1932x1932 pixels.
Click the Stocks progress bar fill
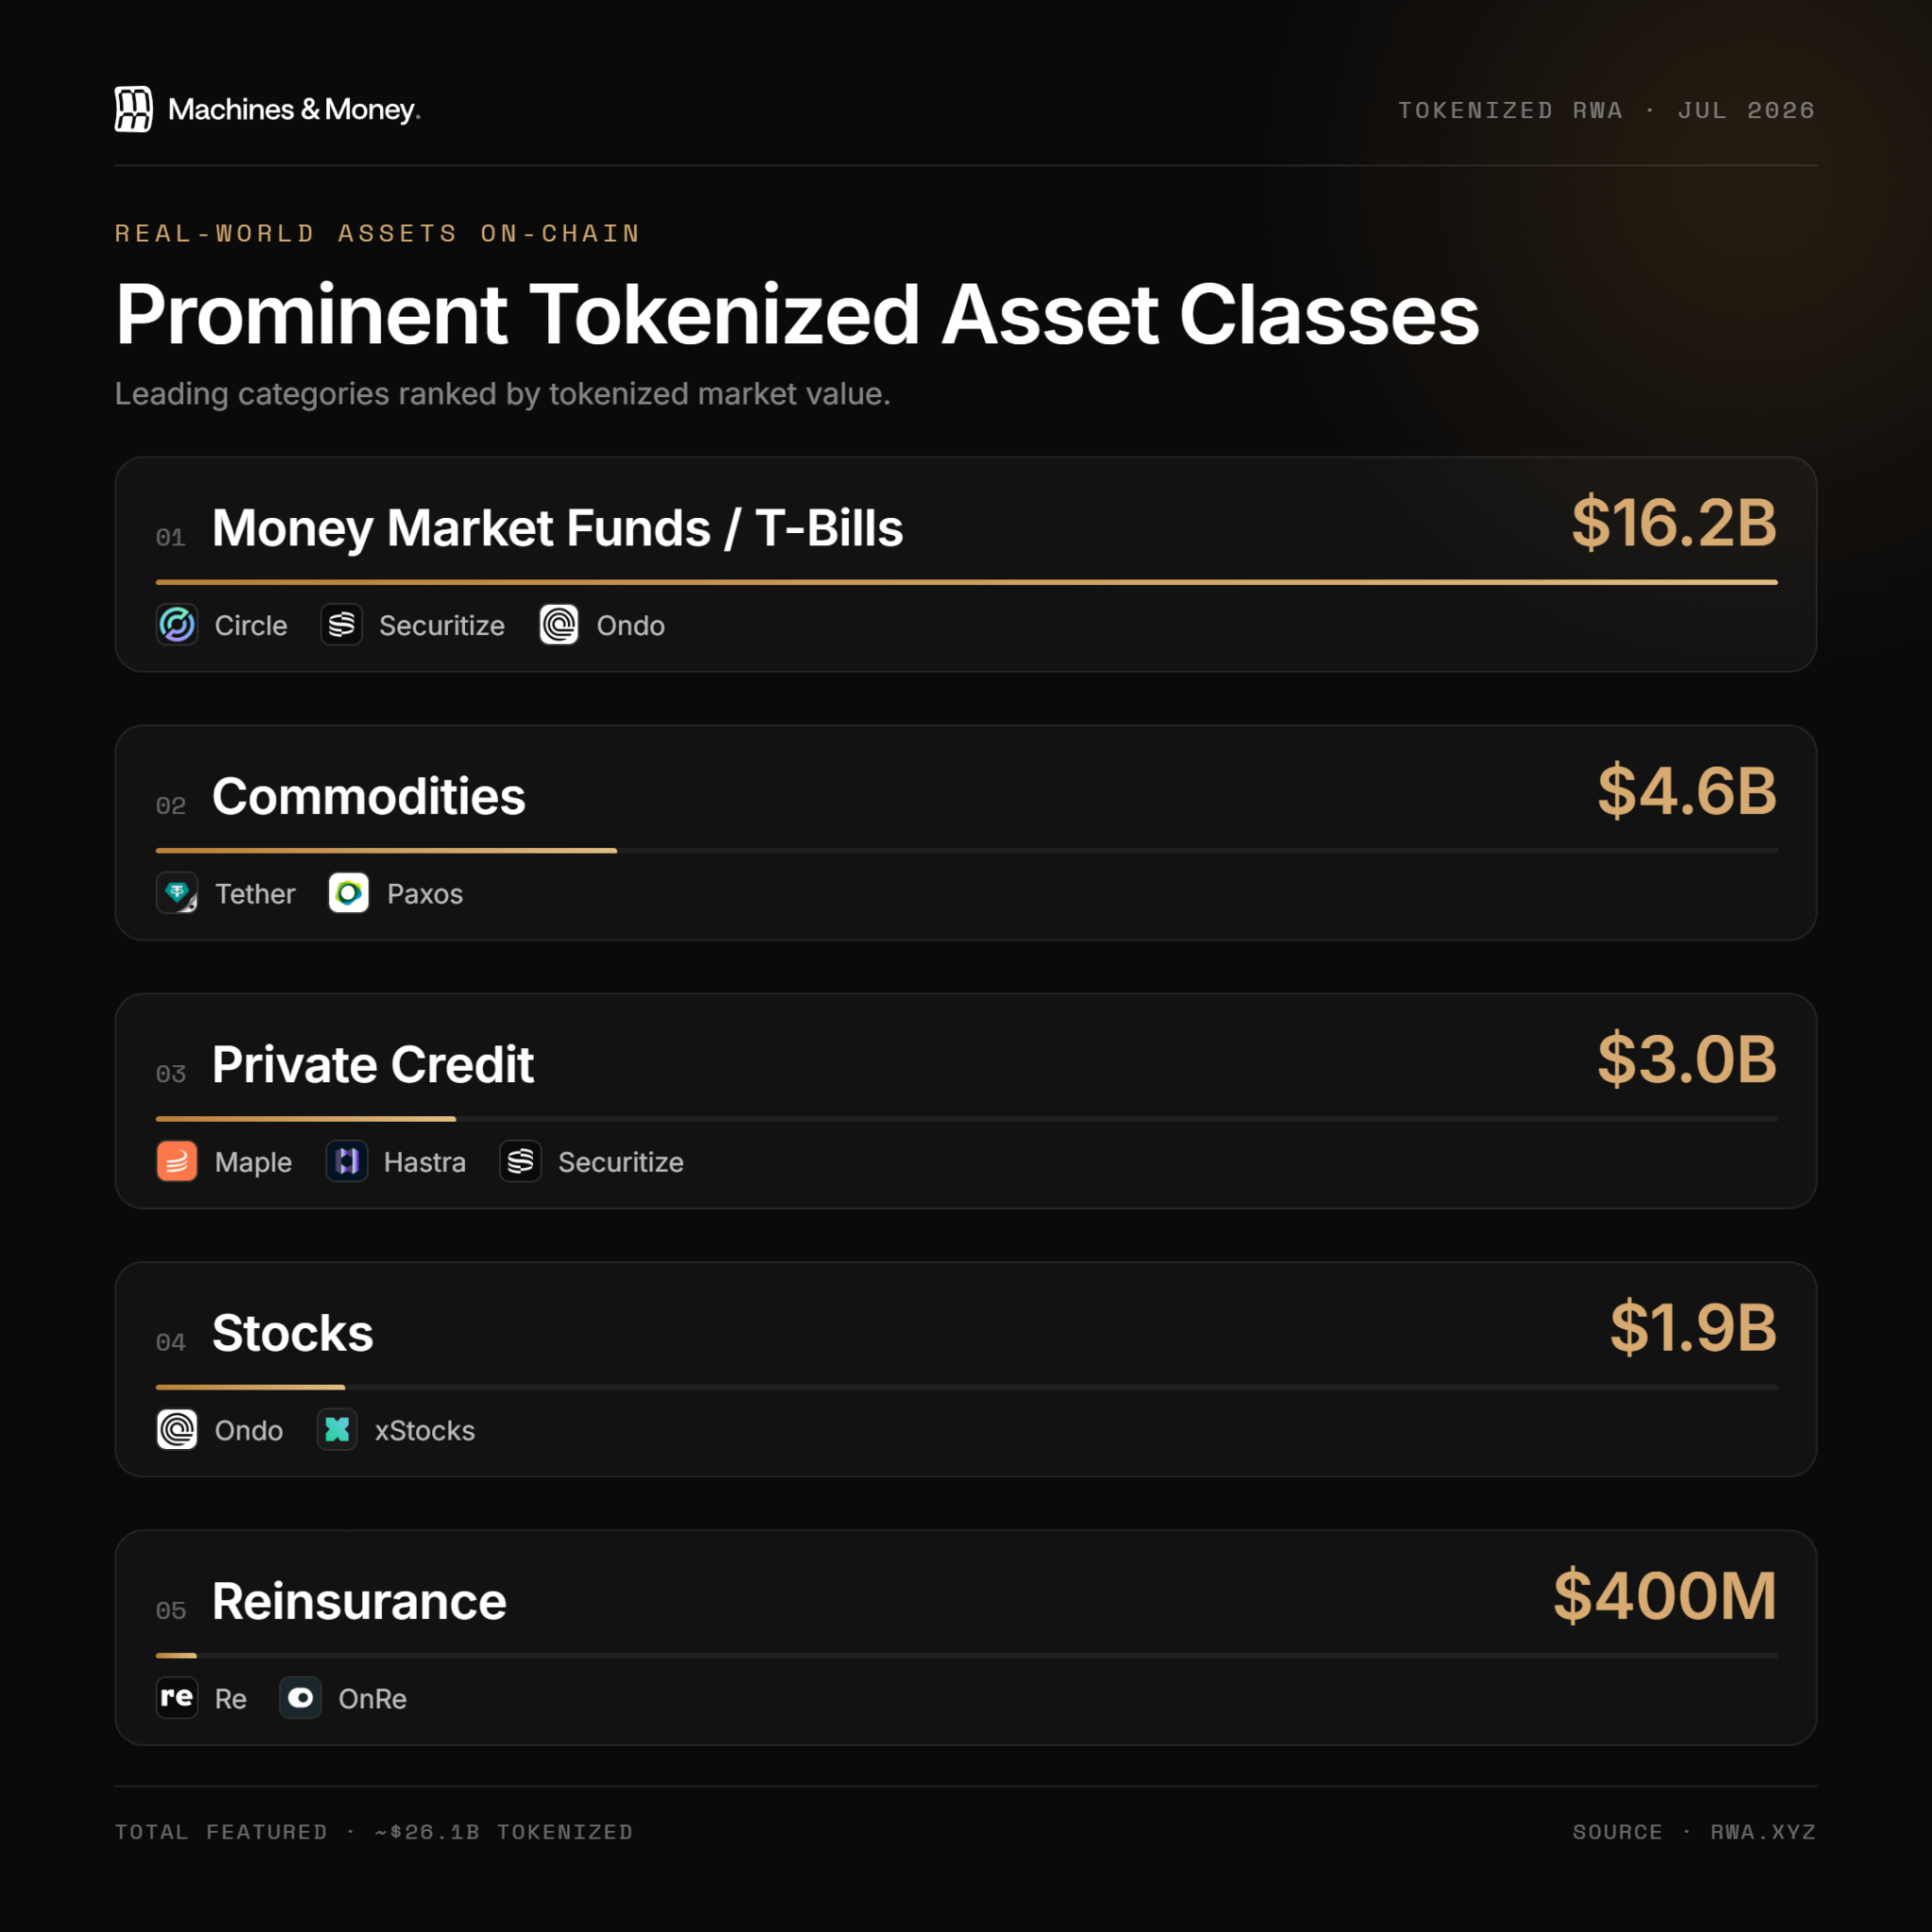(251, 1387)
